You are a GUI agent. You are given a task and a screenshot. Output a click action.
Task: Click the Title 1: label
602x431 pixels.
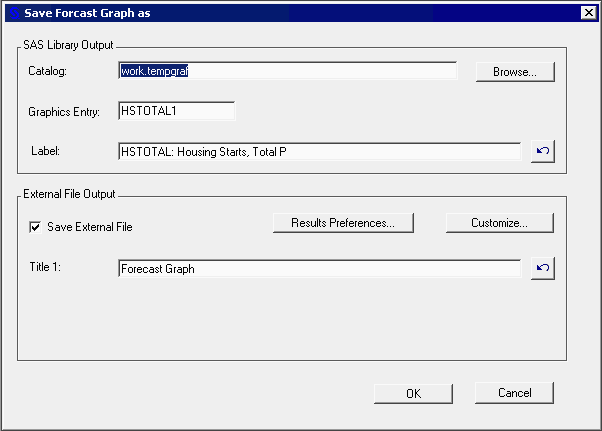pos(47,269)
